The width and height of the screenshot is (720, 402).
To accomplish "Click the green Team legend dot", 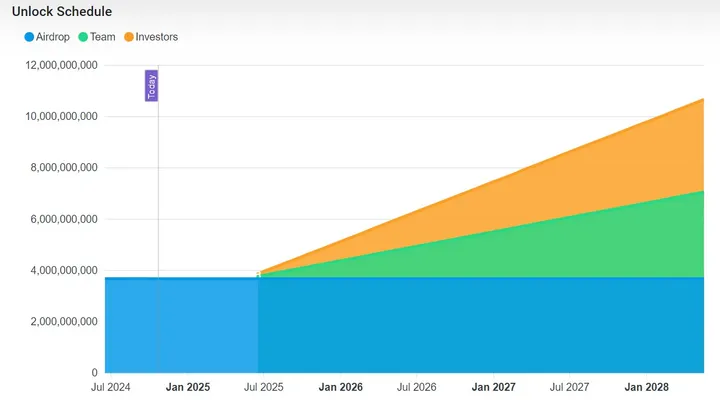I will click(82, 37).
